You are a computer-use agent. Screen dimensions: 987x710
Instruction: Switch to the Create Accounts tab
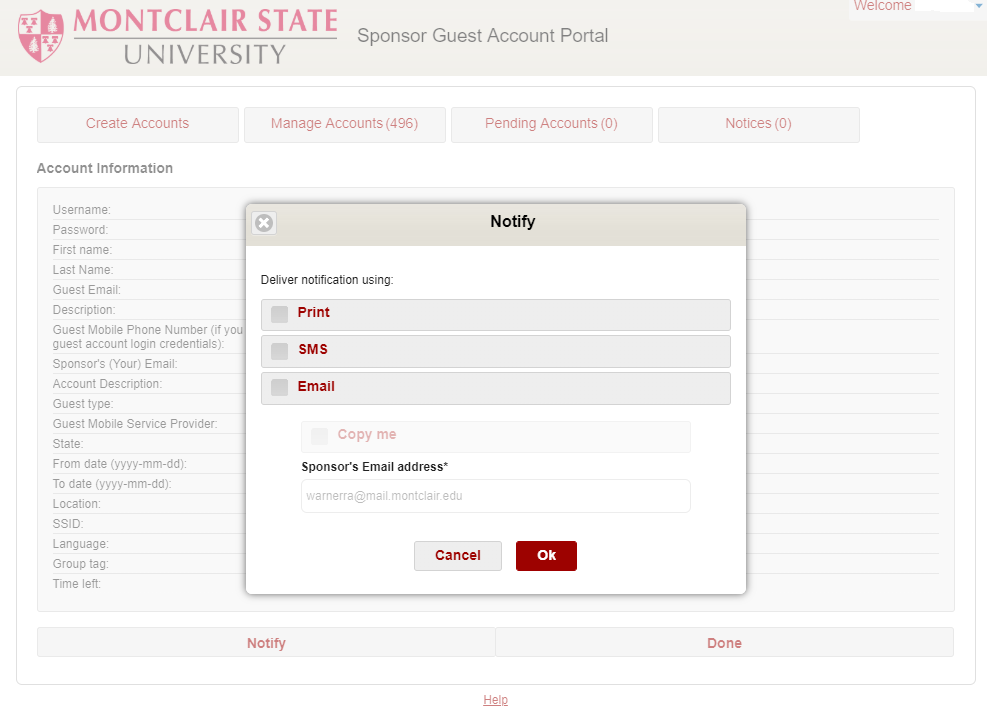(138, 124)
